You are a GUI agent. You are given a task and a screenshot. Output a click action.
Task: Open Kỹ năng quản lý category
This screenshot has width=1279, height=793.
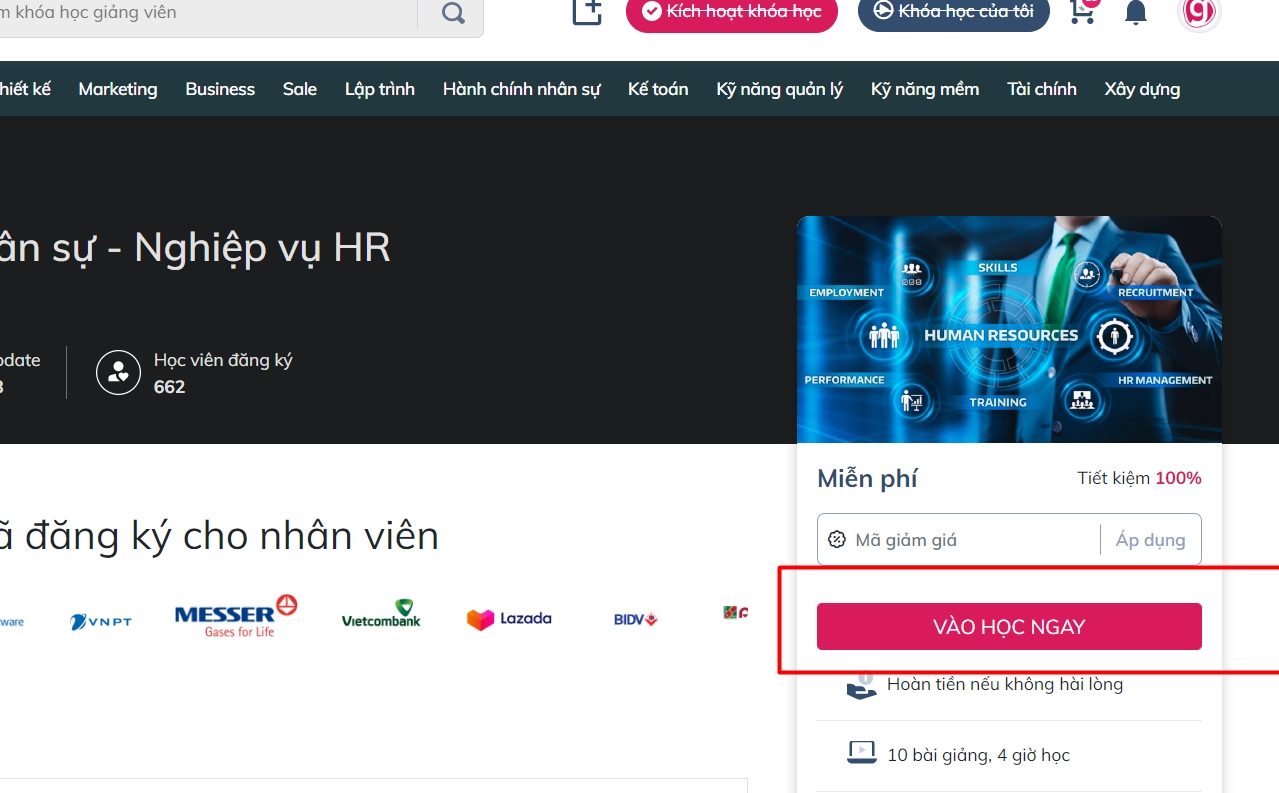click(x=780, y=89)
